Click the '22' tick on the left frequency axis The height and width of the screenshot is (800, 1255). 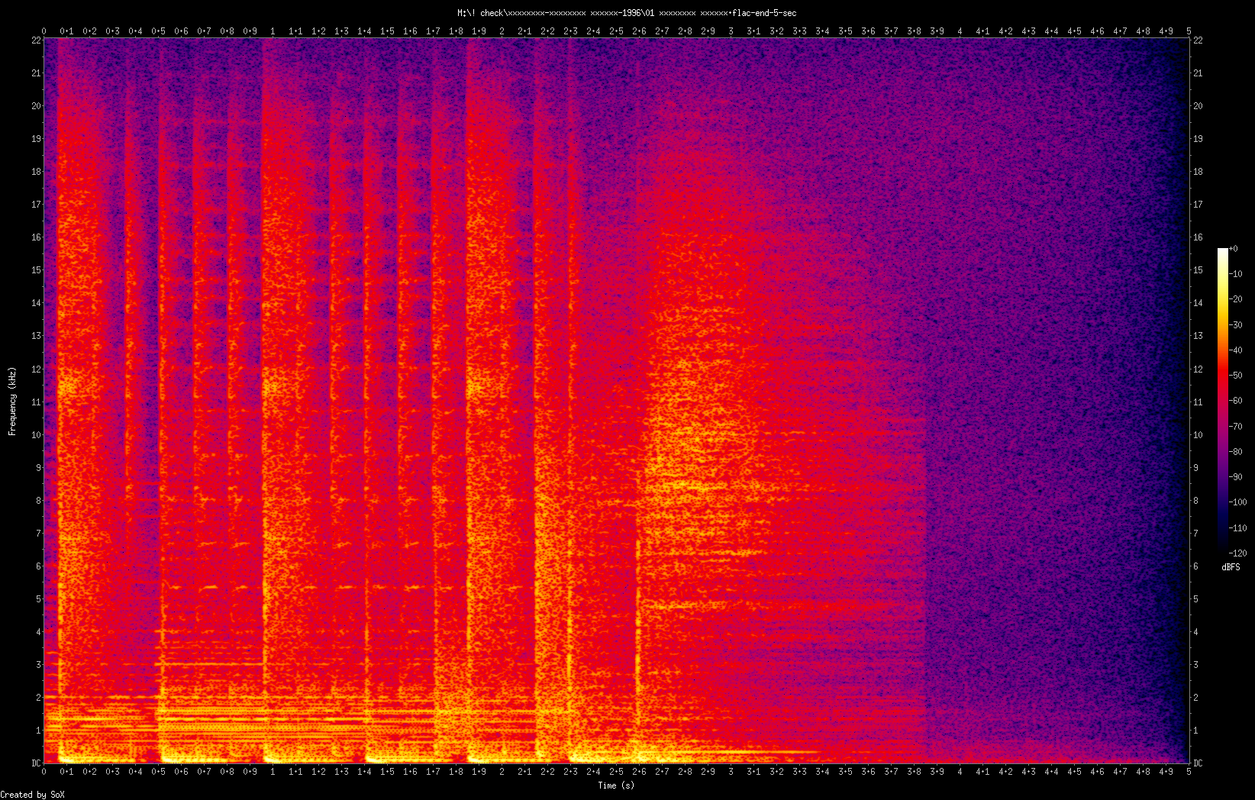coord(35,40)
